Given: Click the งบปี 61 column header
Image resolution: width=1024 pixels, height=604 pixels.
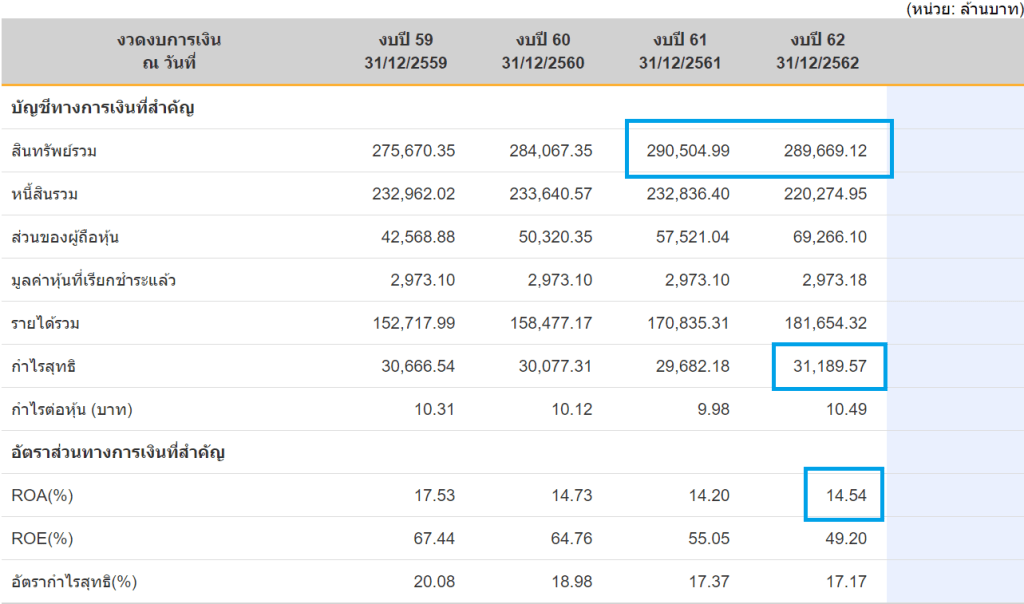Looking at the screenshot, I should point(680,51).
